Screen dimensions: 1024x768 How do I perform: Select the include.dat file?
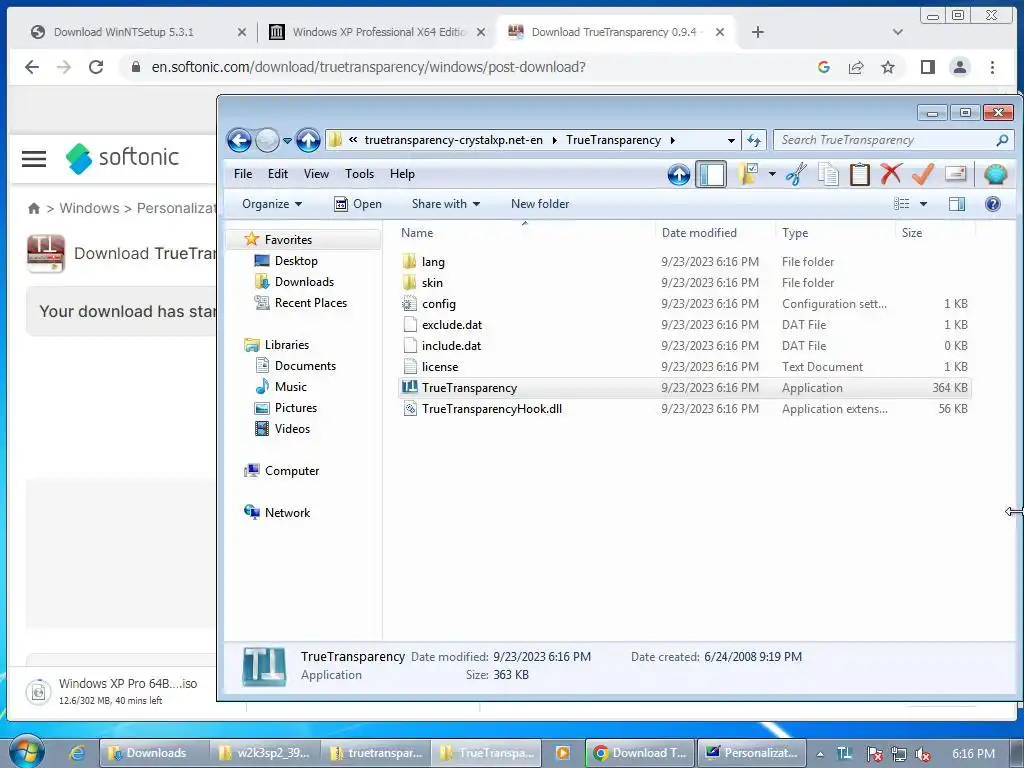click(451, 345)
